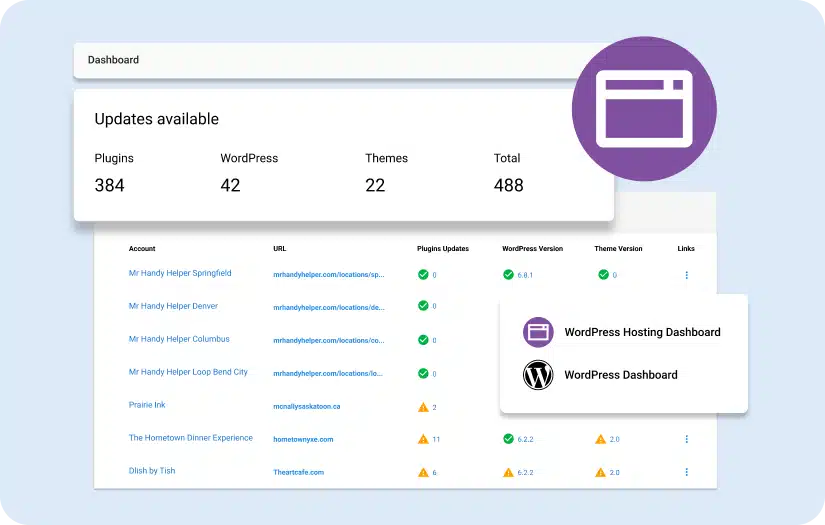The image size is (825, 525).
Task: Open the Mr Handy Helper Denver account
Action: (x=173, y=306)
